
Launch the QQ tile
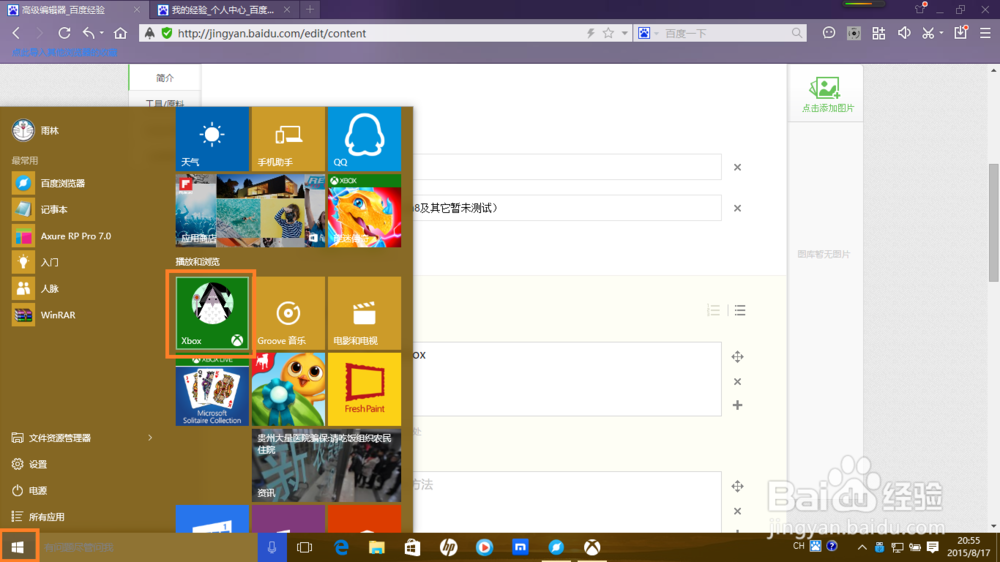[x=364, y=139]
